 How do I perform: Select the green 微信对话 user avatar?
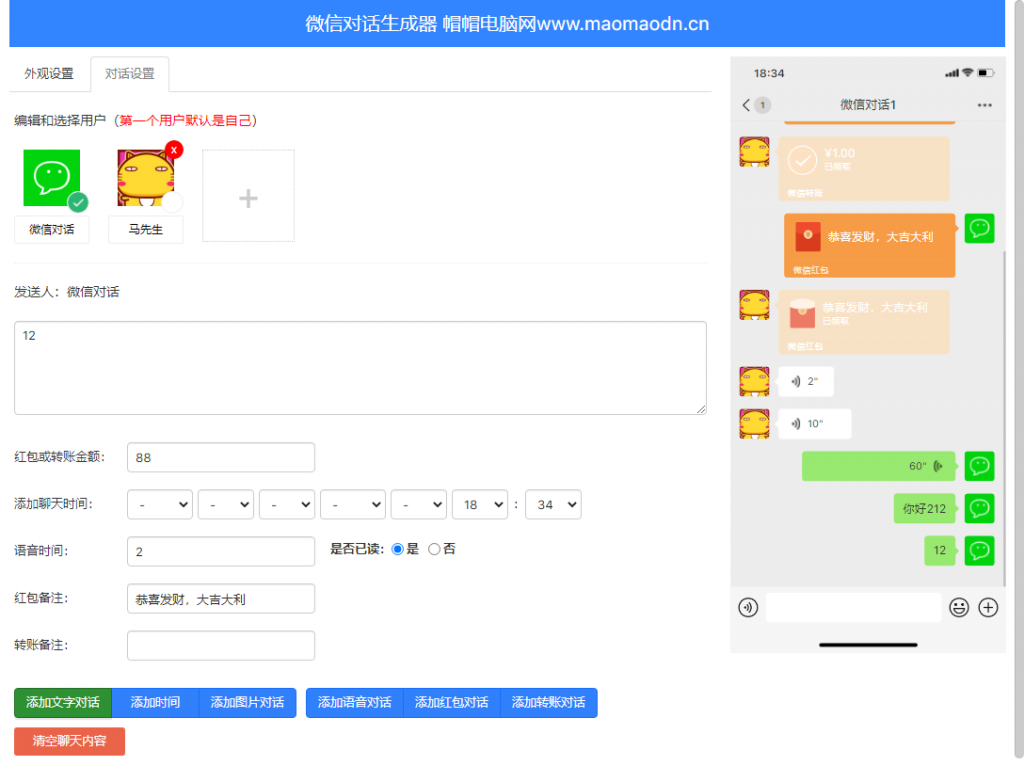pos(51,178)
